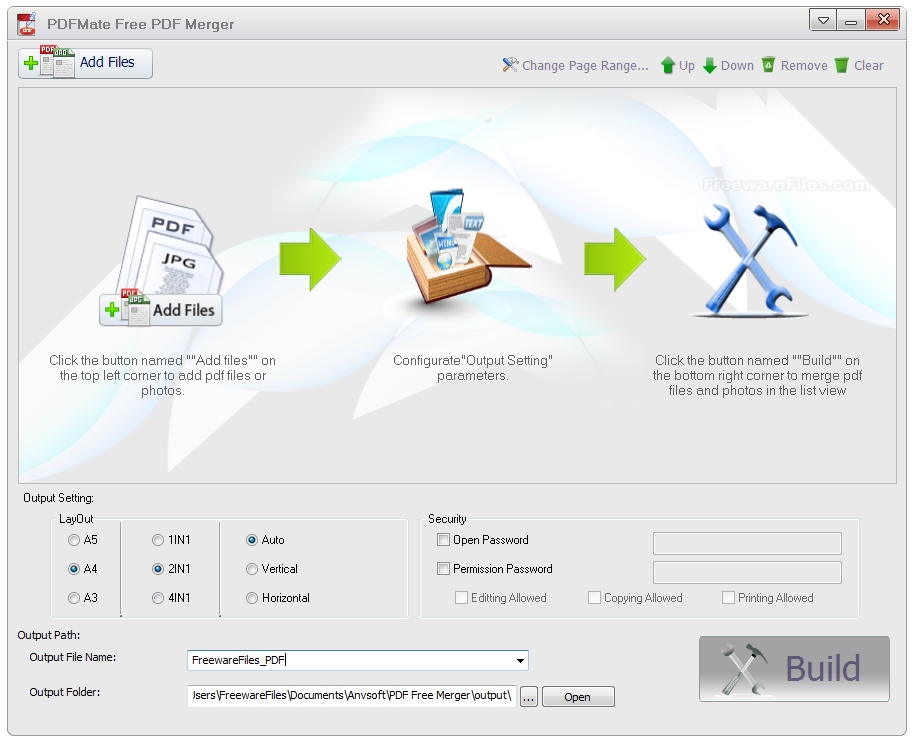
Task: Click the Output Folder path field
Action: pyautogui.click(x=351, y=695)
